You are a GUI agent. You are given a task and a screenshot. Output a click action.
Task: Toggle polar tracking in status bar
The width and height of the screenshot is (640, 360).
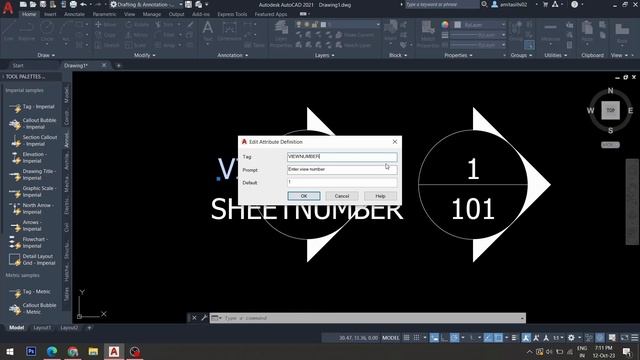click(x=454, y=338)
